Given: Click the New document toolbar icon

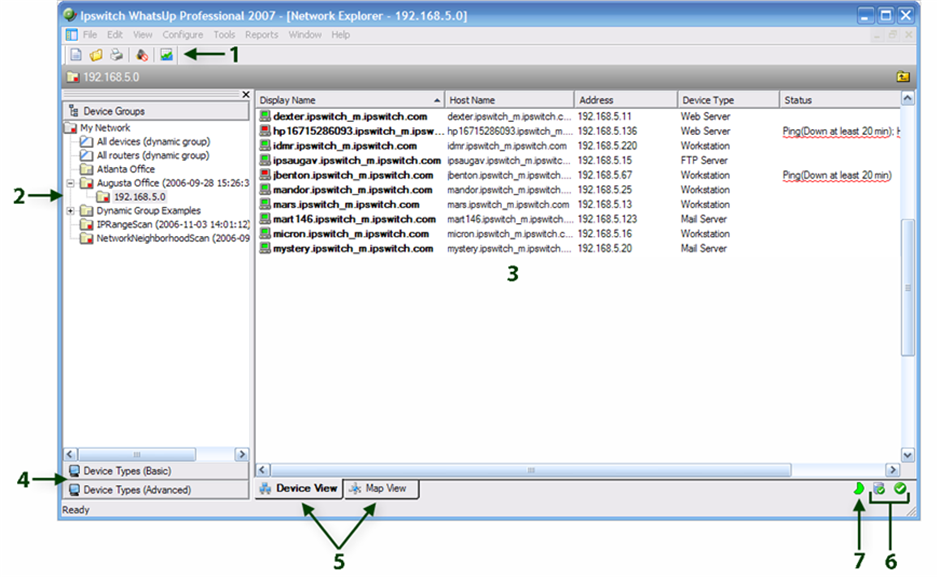Looking at the screenshot, I should point(75,55).
